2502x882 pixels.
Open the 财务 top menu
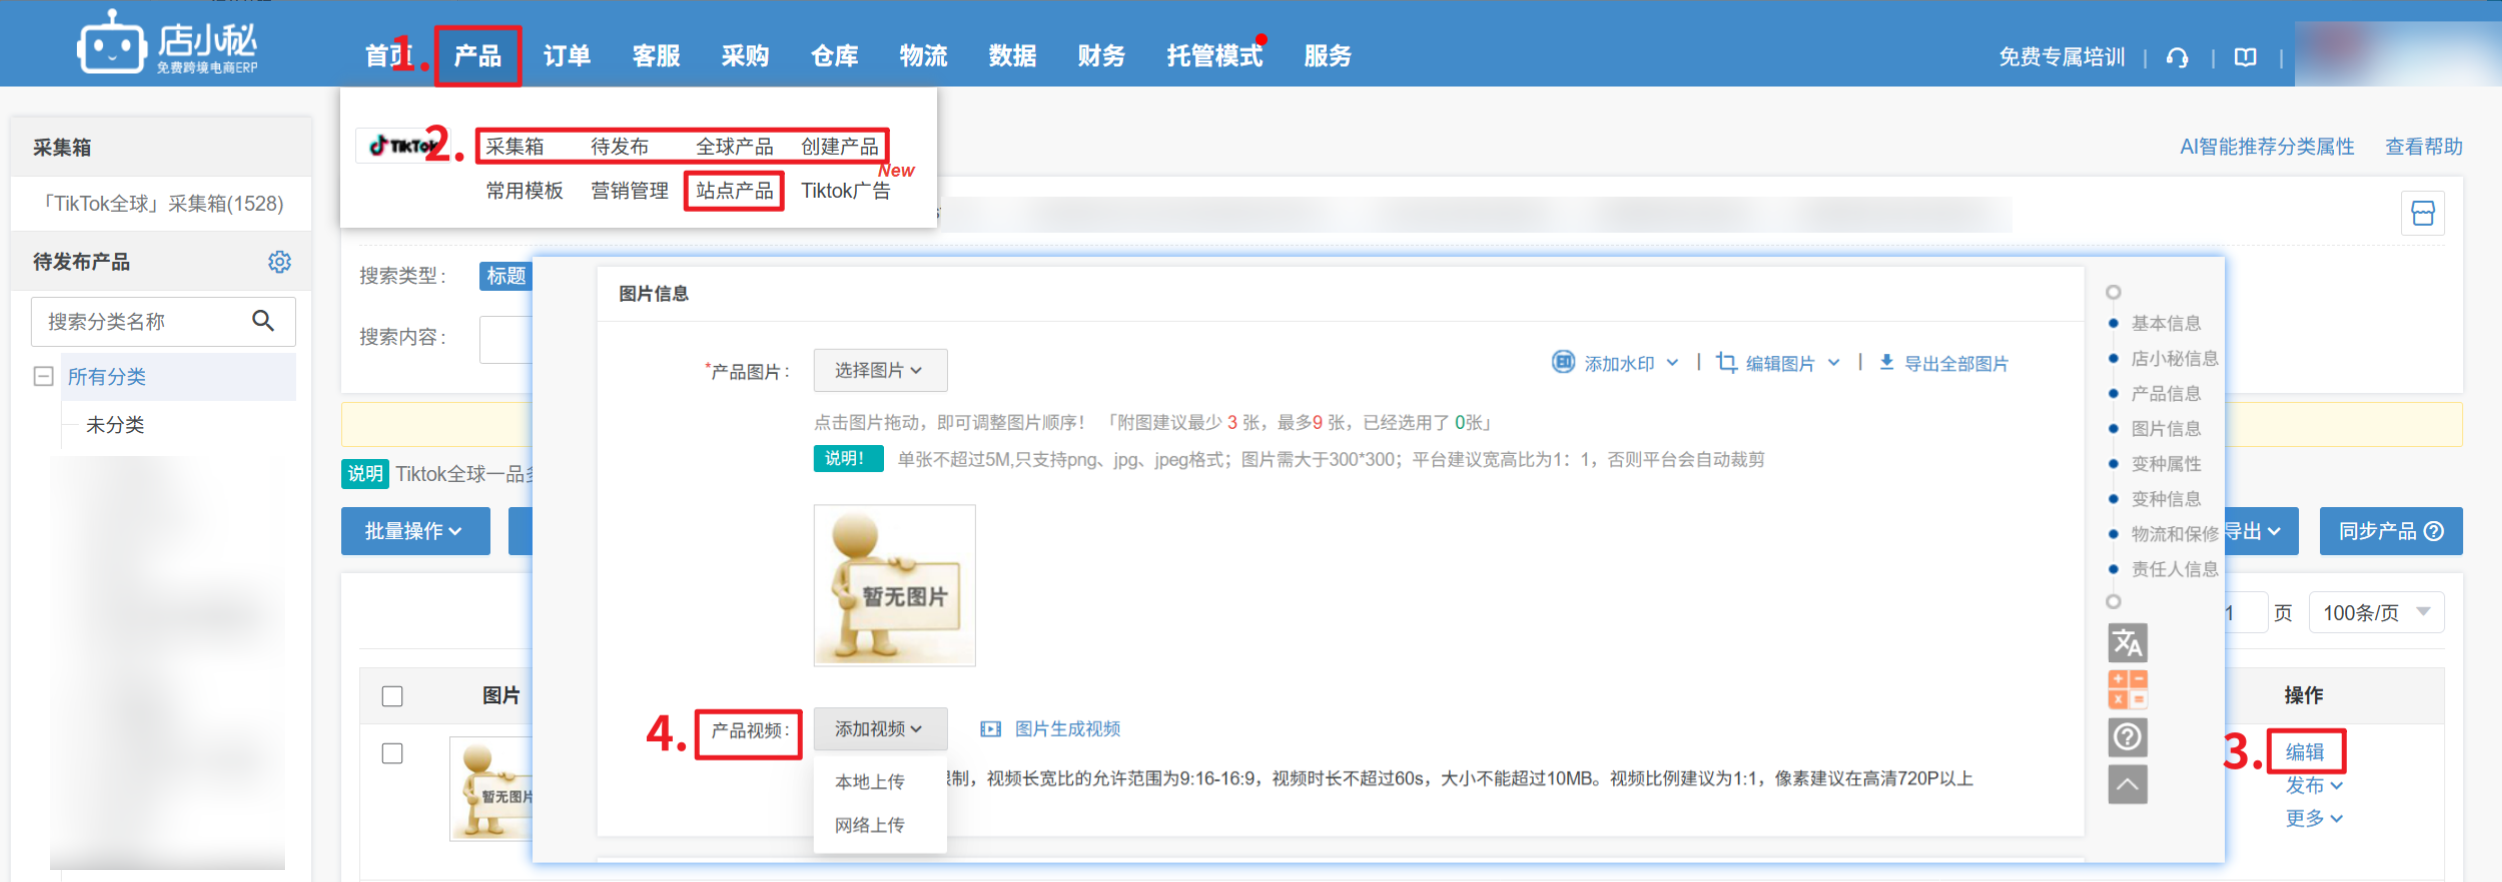coord(1102,56)
